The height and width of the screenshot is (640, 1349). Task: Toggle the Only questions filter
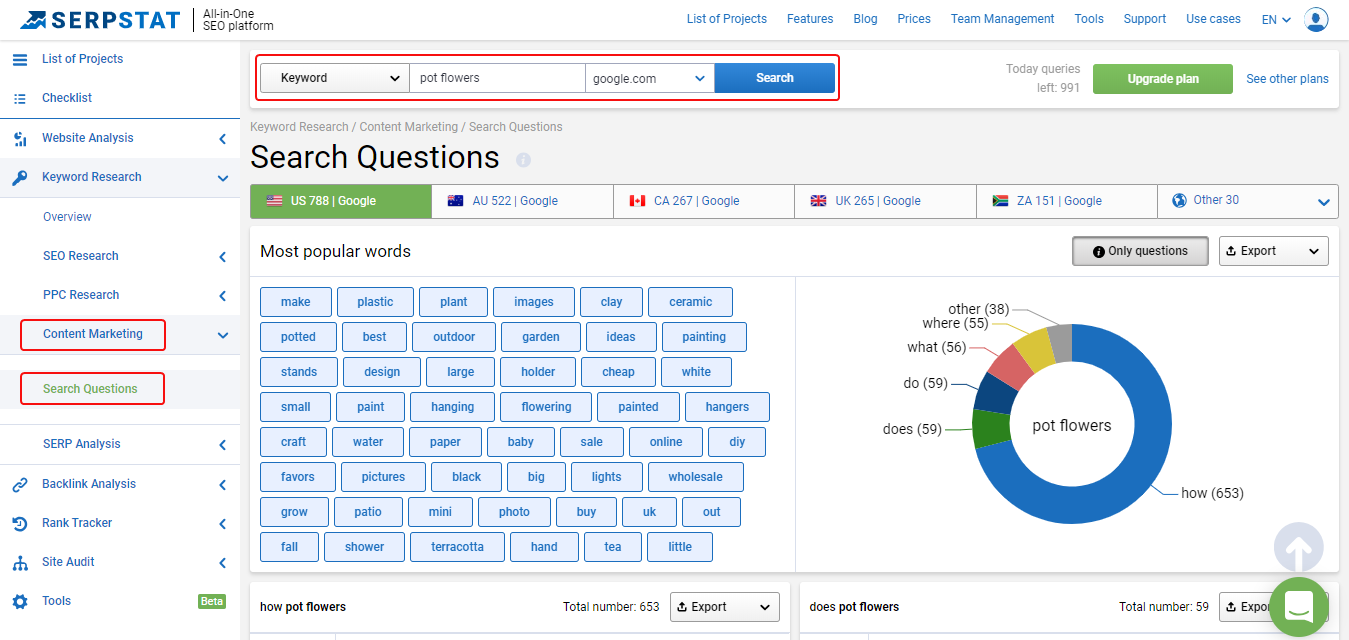(1139, 251)
